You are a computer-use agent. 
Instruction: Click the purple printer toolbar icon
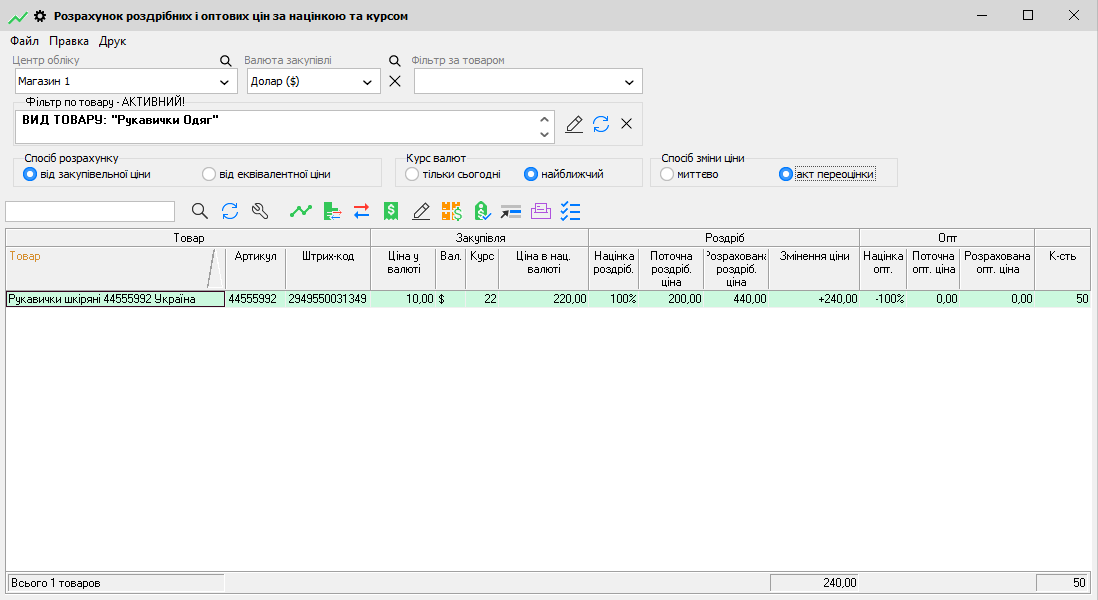[x=541, y=211]
